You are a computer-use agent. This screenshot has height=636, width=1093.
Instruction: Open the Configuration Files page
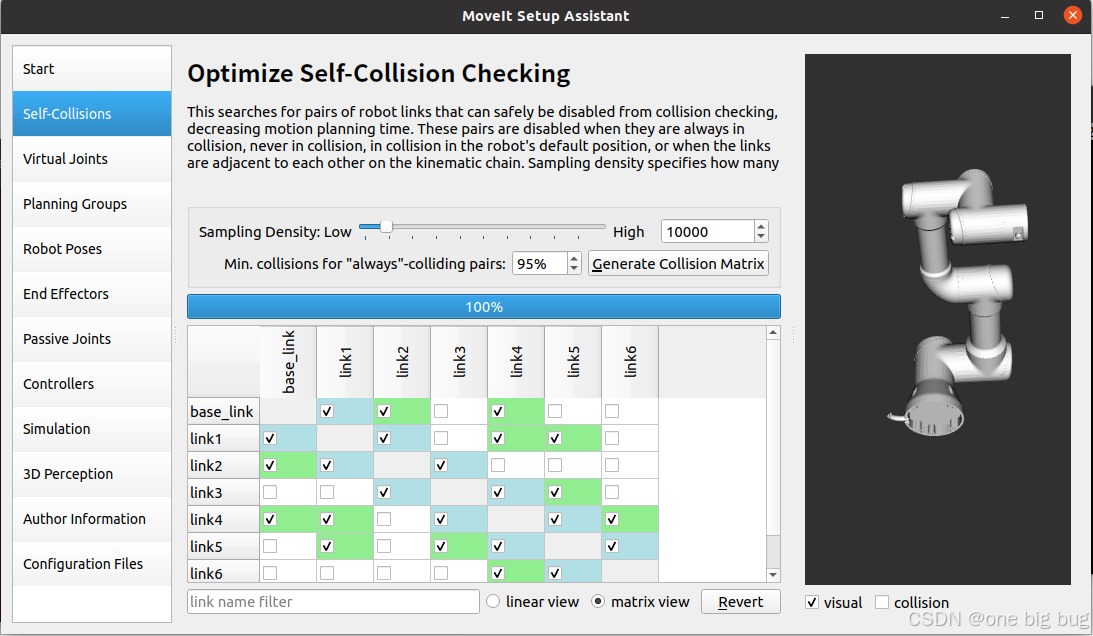click(92, 563)
